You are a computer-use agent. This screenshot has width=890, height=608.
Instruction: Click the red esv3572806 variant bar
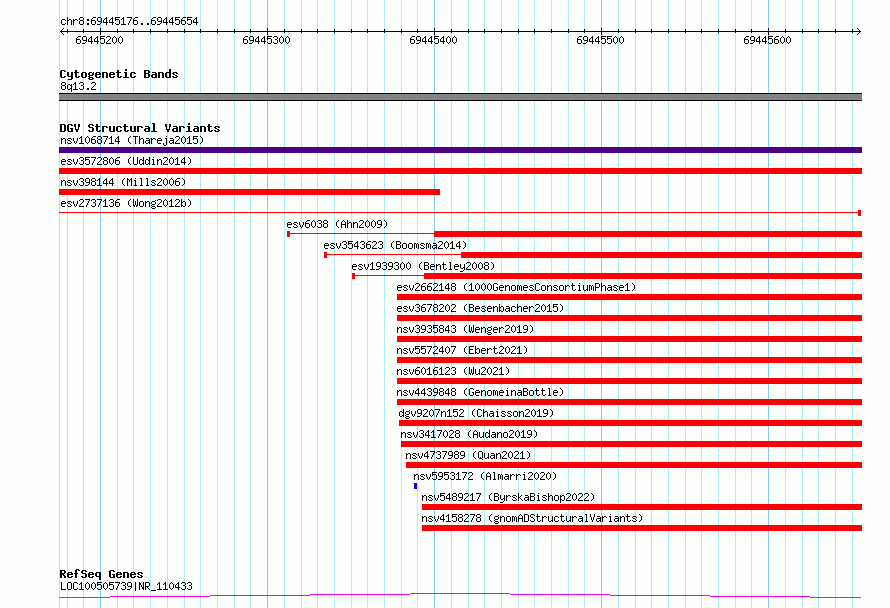[x=460, y=171]
